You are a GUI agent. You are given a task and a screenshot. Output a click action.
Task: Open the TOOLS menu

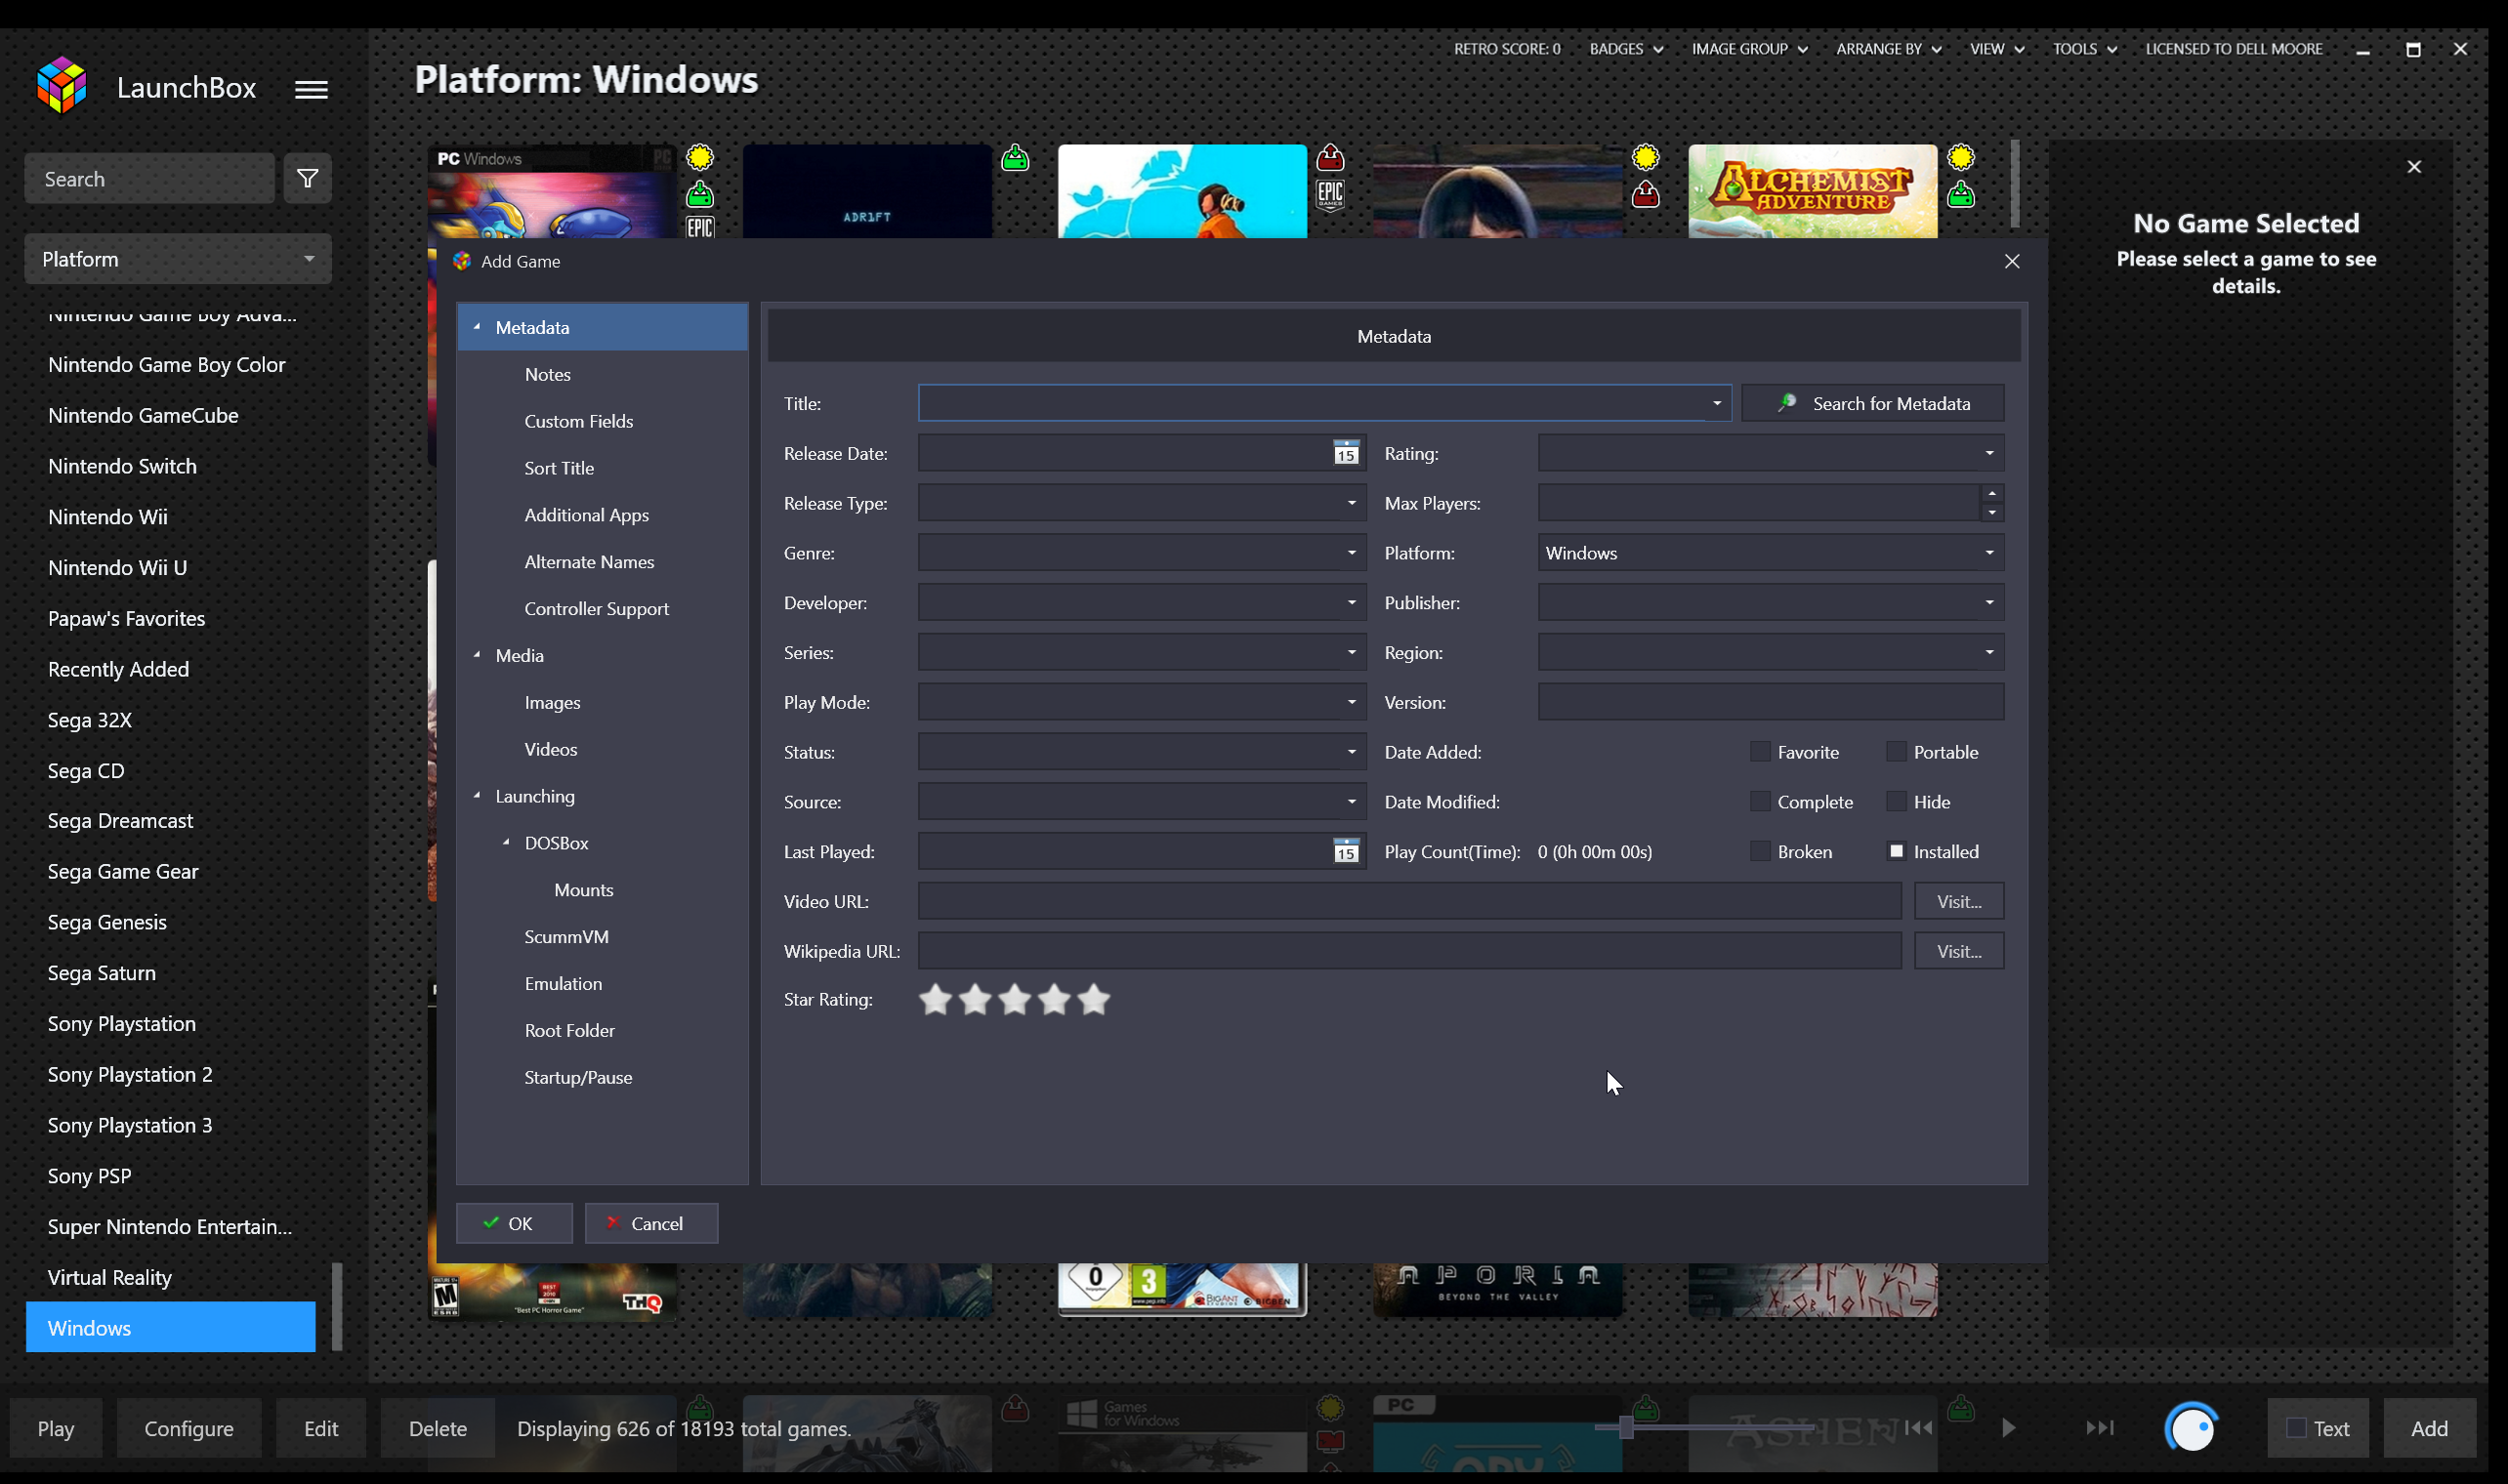[2084, 49]
